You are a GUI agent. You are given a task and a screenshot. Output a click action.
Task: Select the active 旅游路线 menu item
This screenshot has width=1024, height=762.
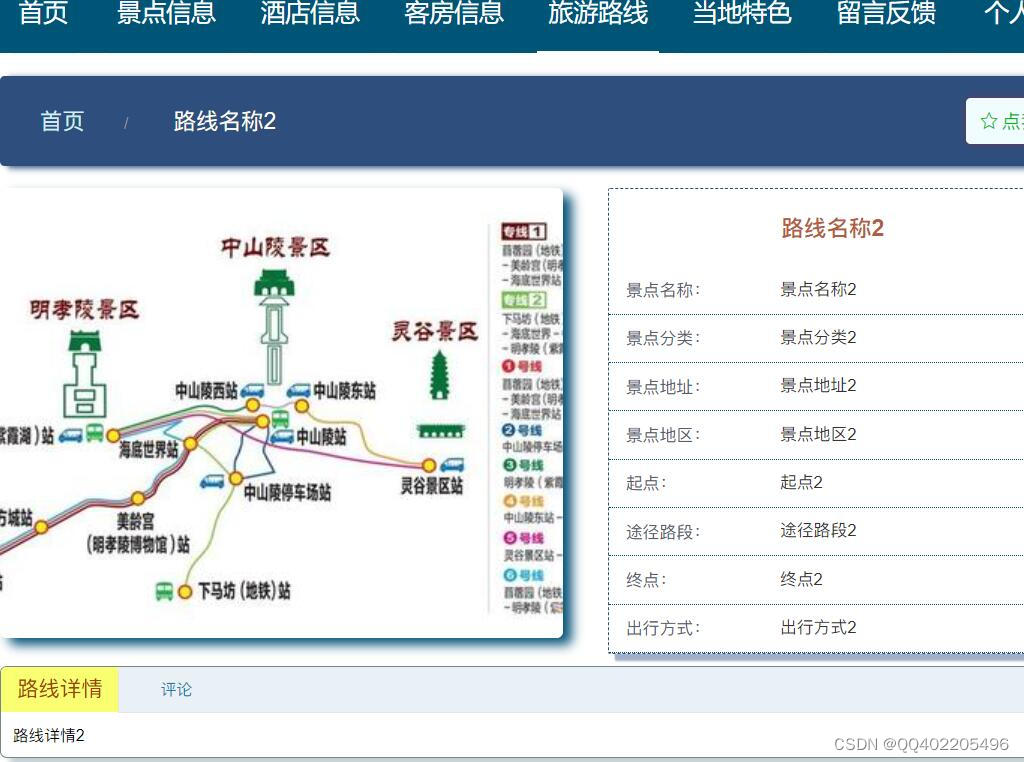597,14
